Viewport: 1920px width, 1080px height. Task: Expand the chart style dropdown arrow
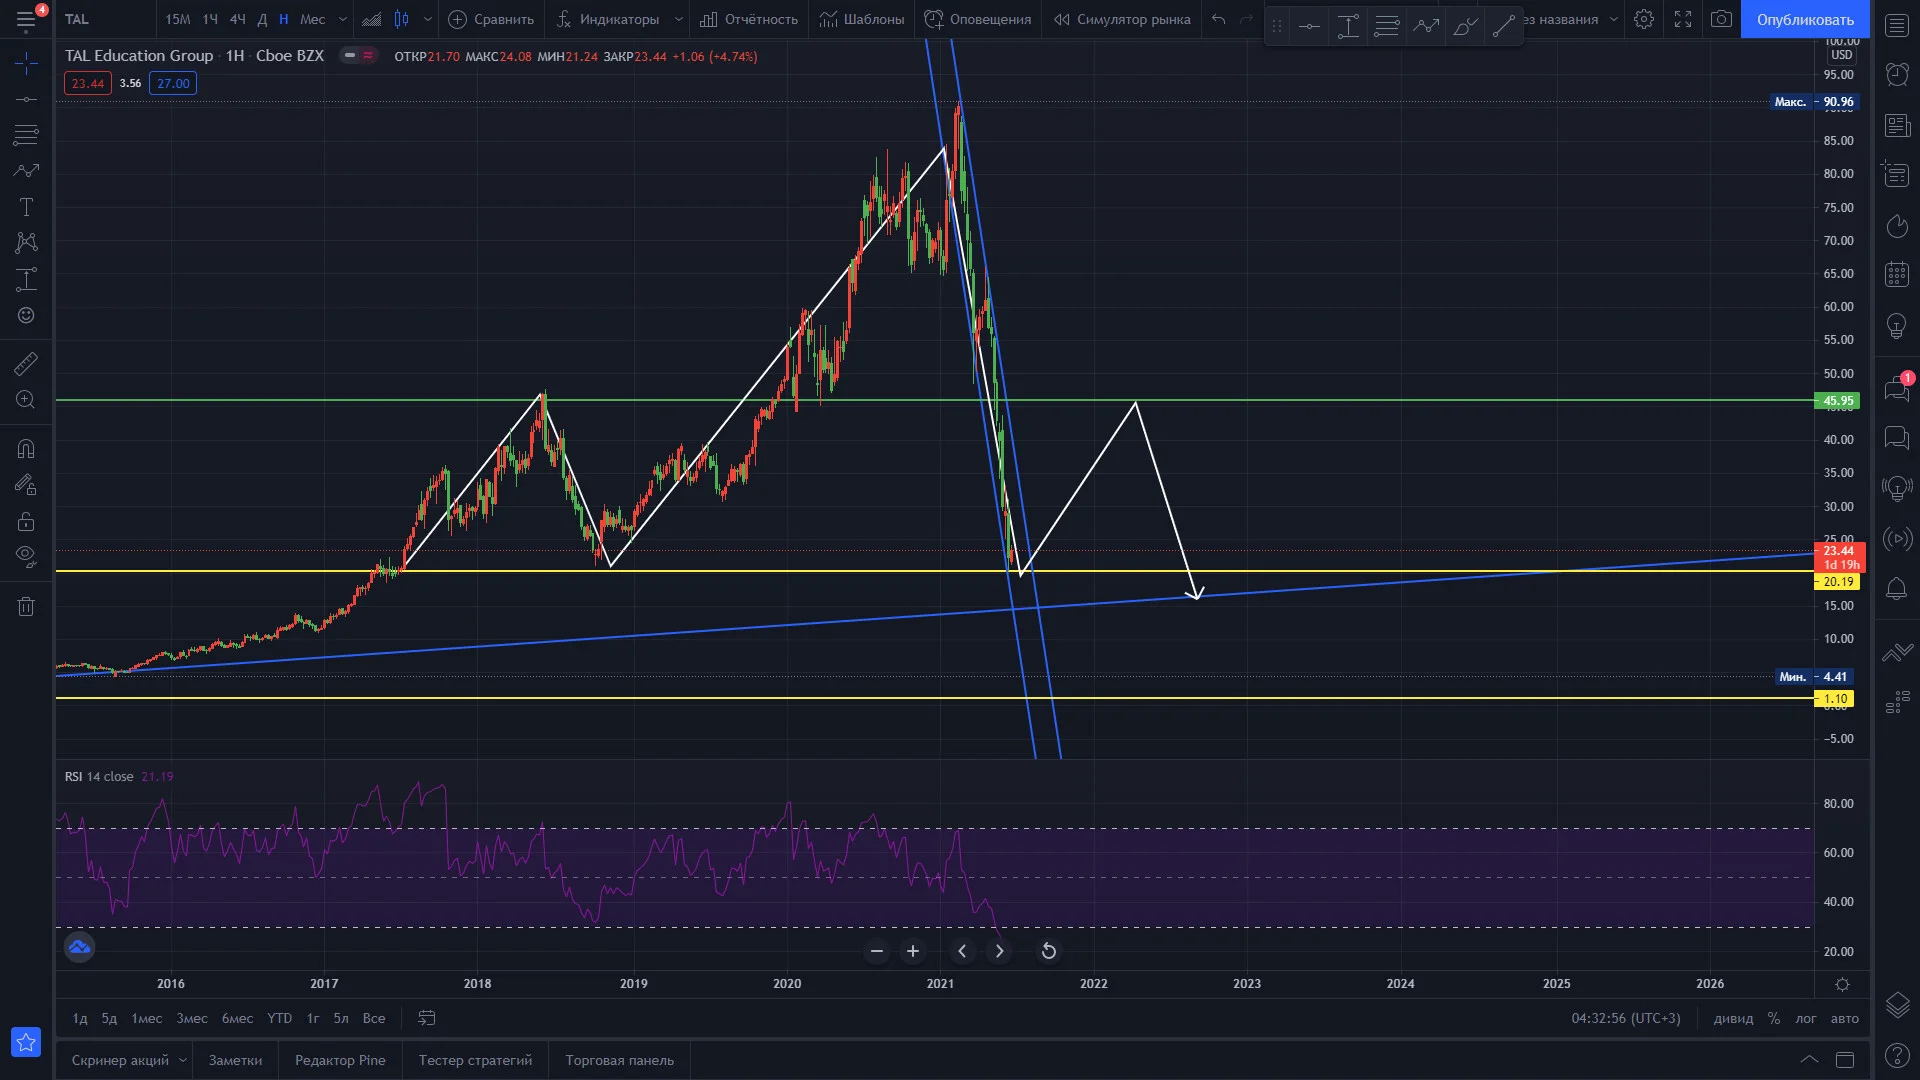(x=428, y=19)
